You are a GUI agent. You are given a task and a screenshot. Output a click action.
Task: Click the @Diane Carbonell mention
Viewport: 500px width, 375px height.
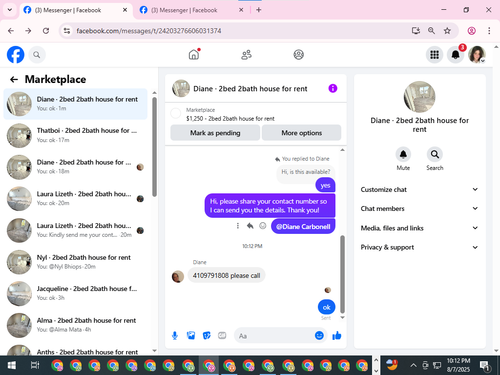(303, 226)
